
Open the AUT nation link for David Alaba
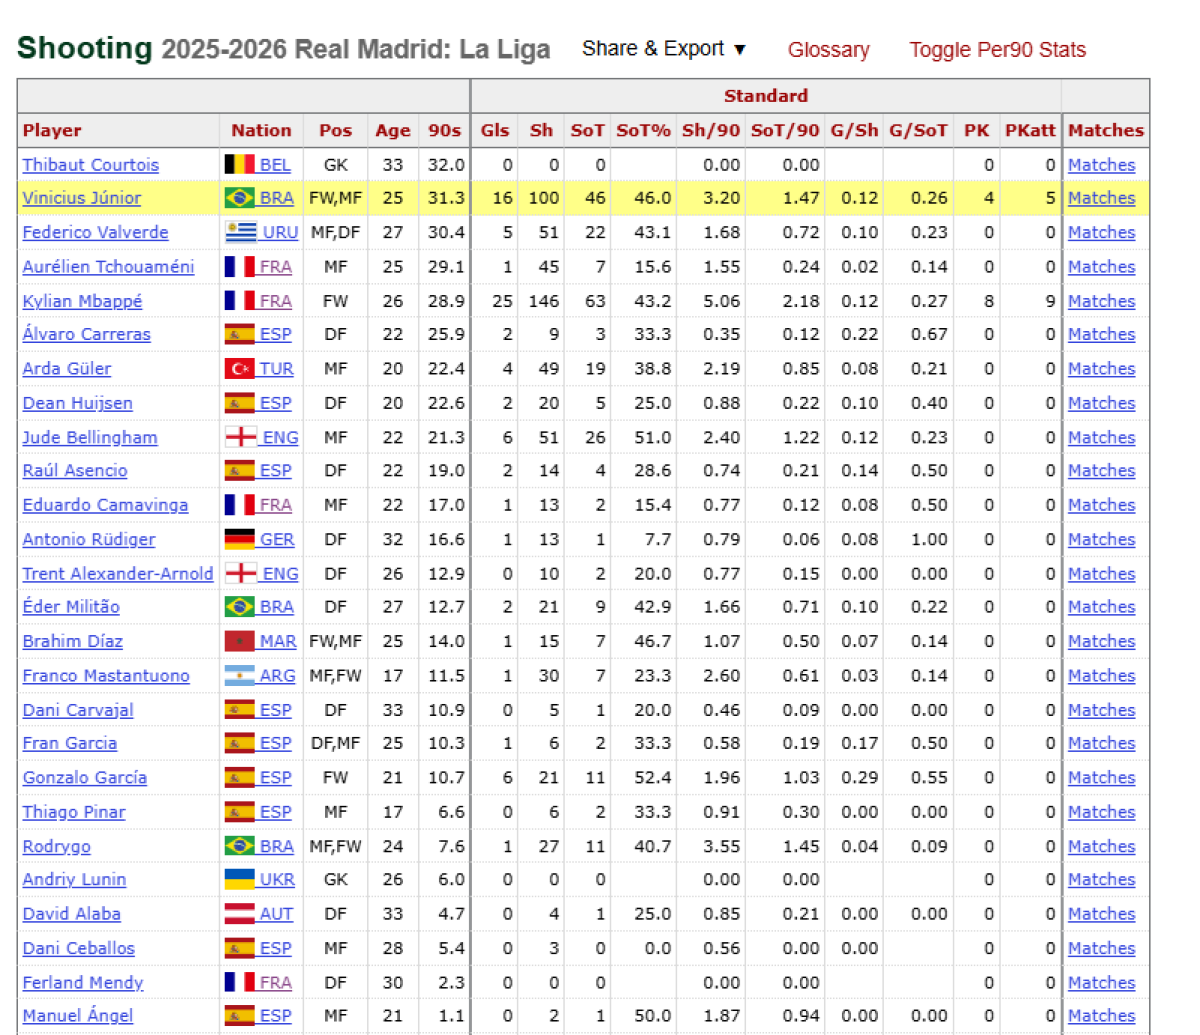click(x=276, y=914)
